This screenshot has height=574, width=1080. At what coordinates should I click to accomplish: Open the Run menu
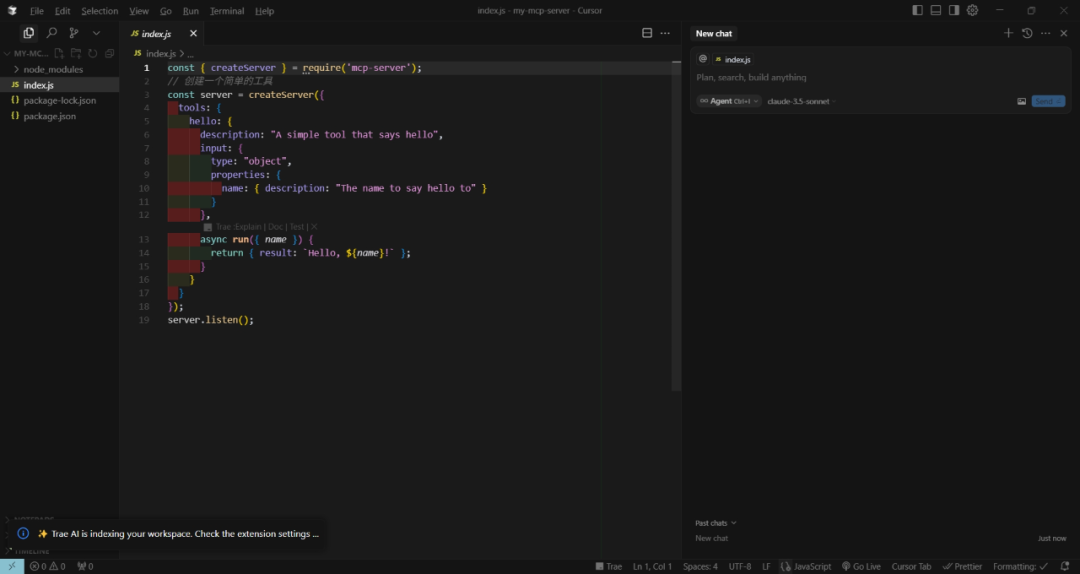[191, 11]
